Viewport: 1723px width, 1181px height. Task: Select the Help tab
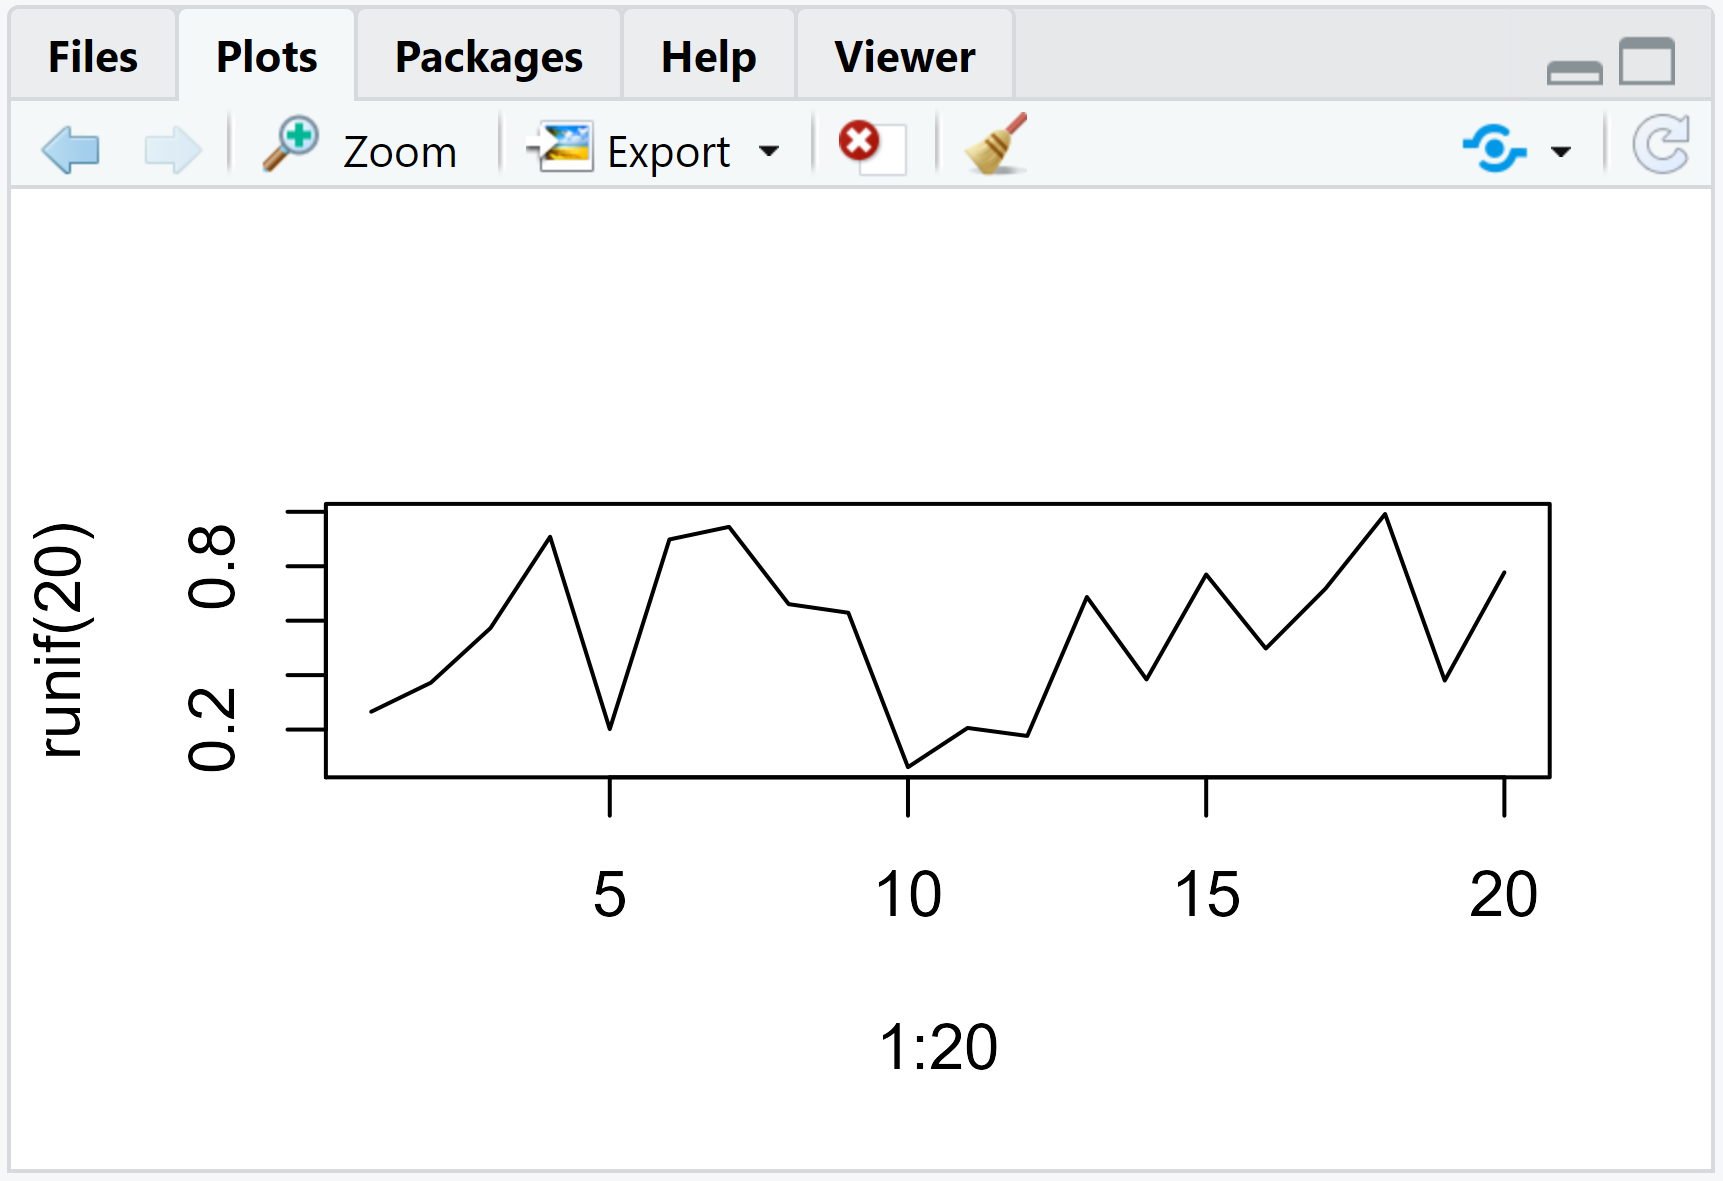[707, 56]
